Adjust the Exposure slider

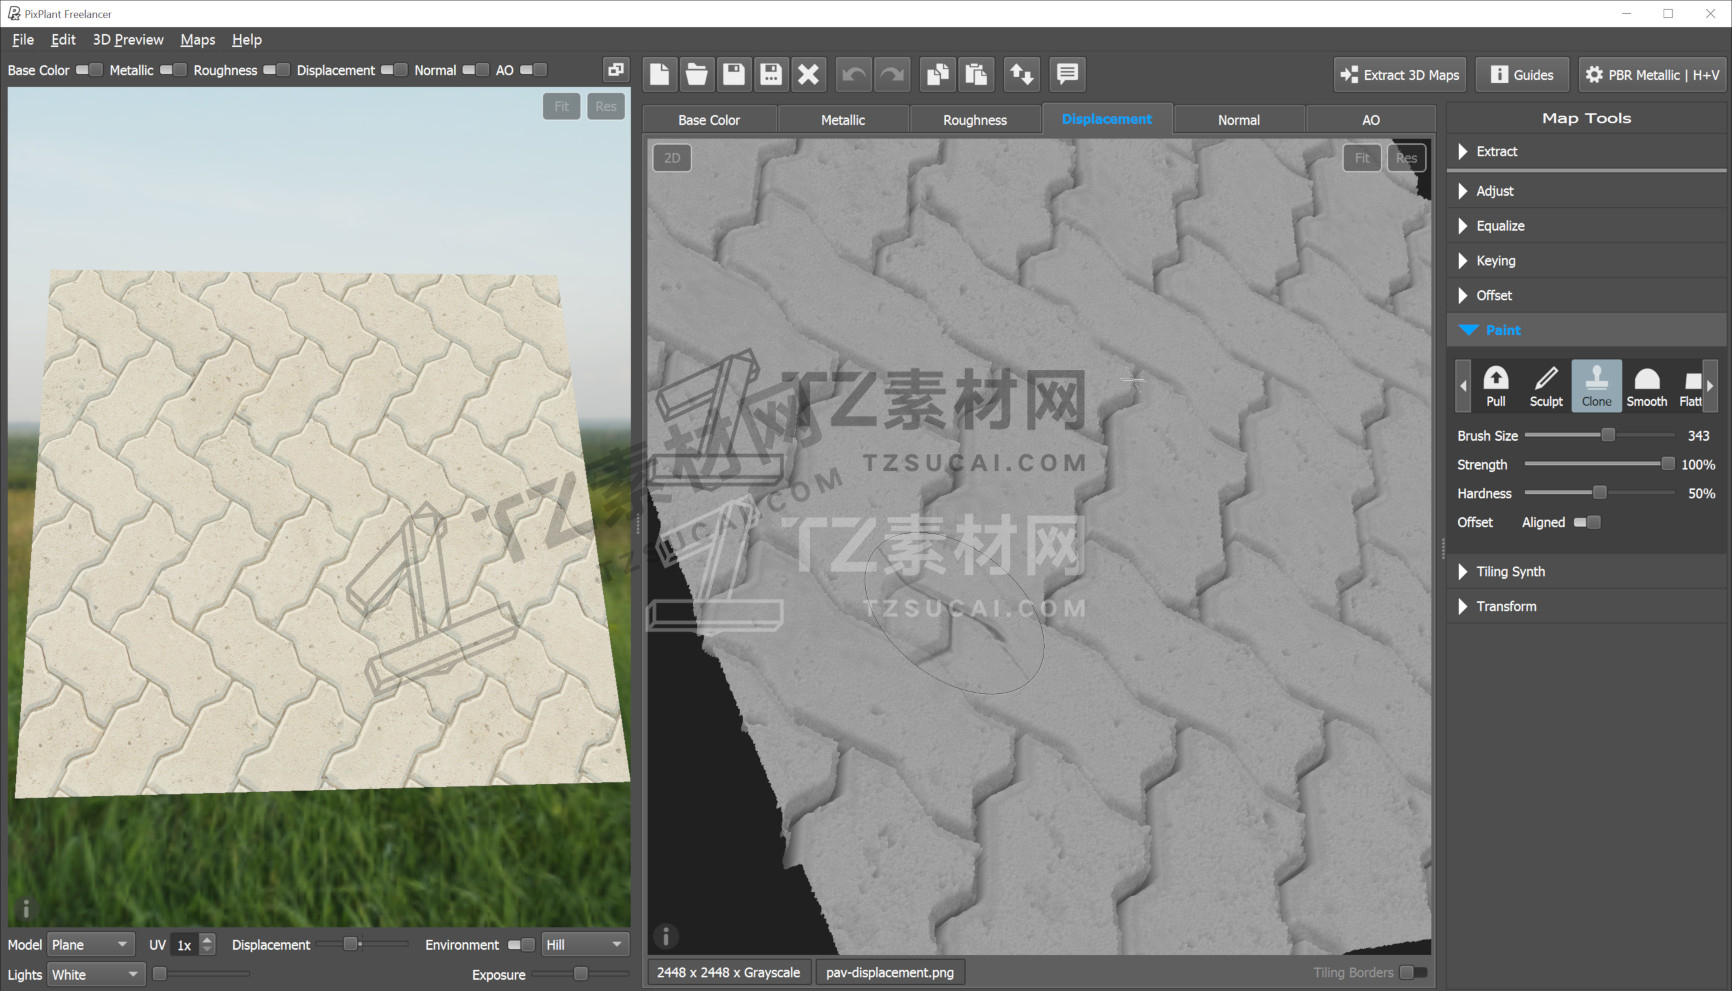pyautogui.click(x=580, y=974)
